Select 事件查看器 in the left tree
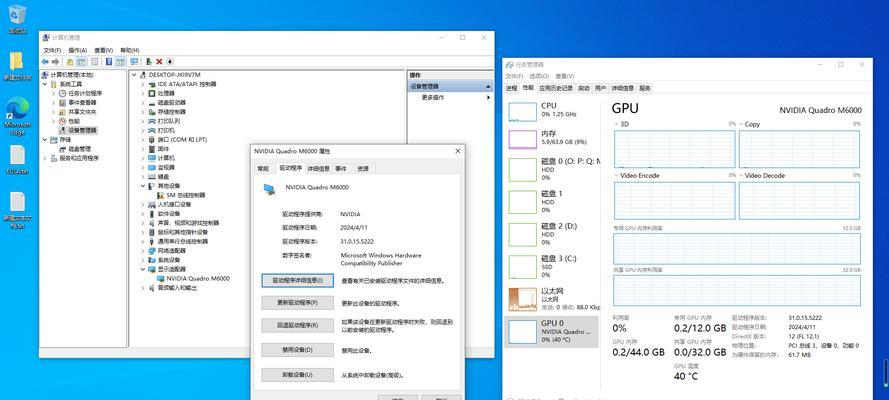Screen dimensions: 889x400 pos(82,103)
